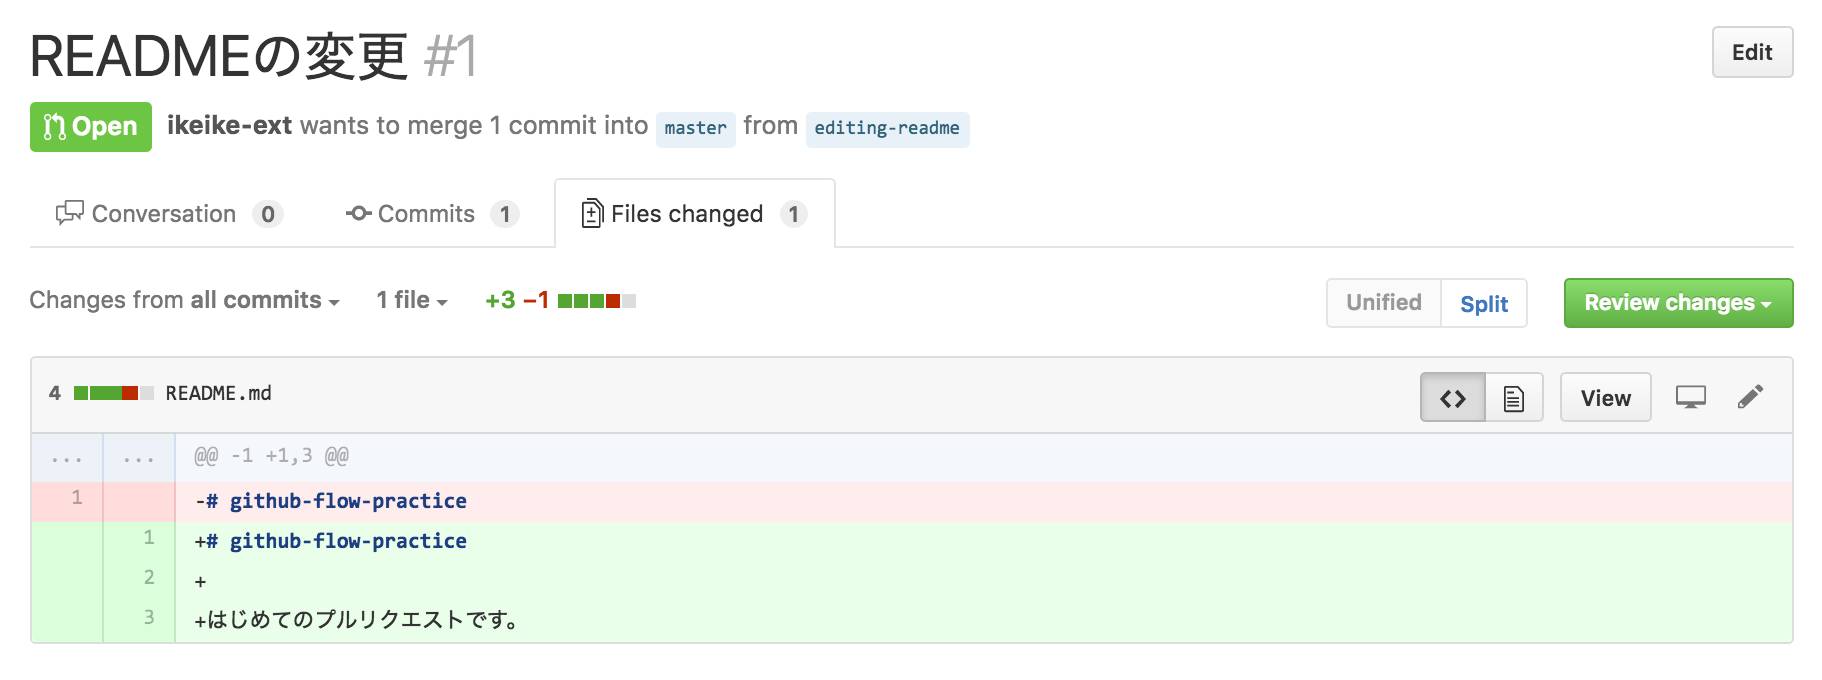The image size is (1822, 680).
Task: Switch to rich diff document icon
Action: [1514, 398]
